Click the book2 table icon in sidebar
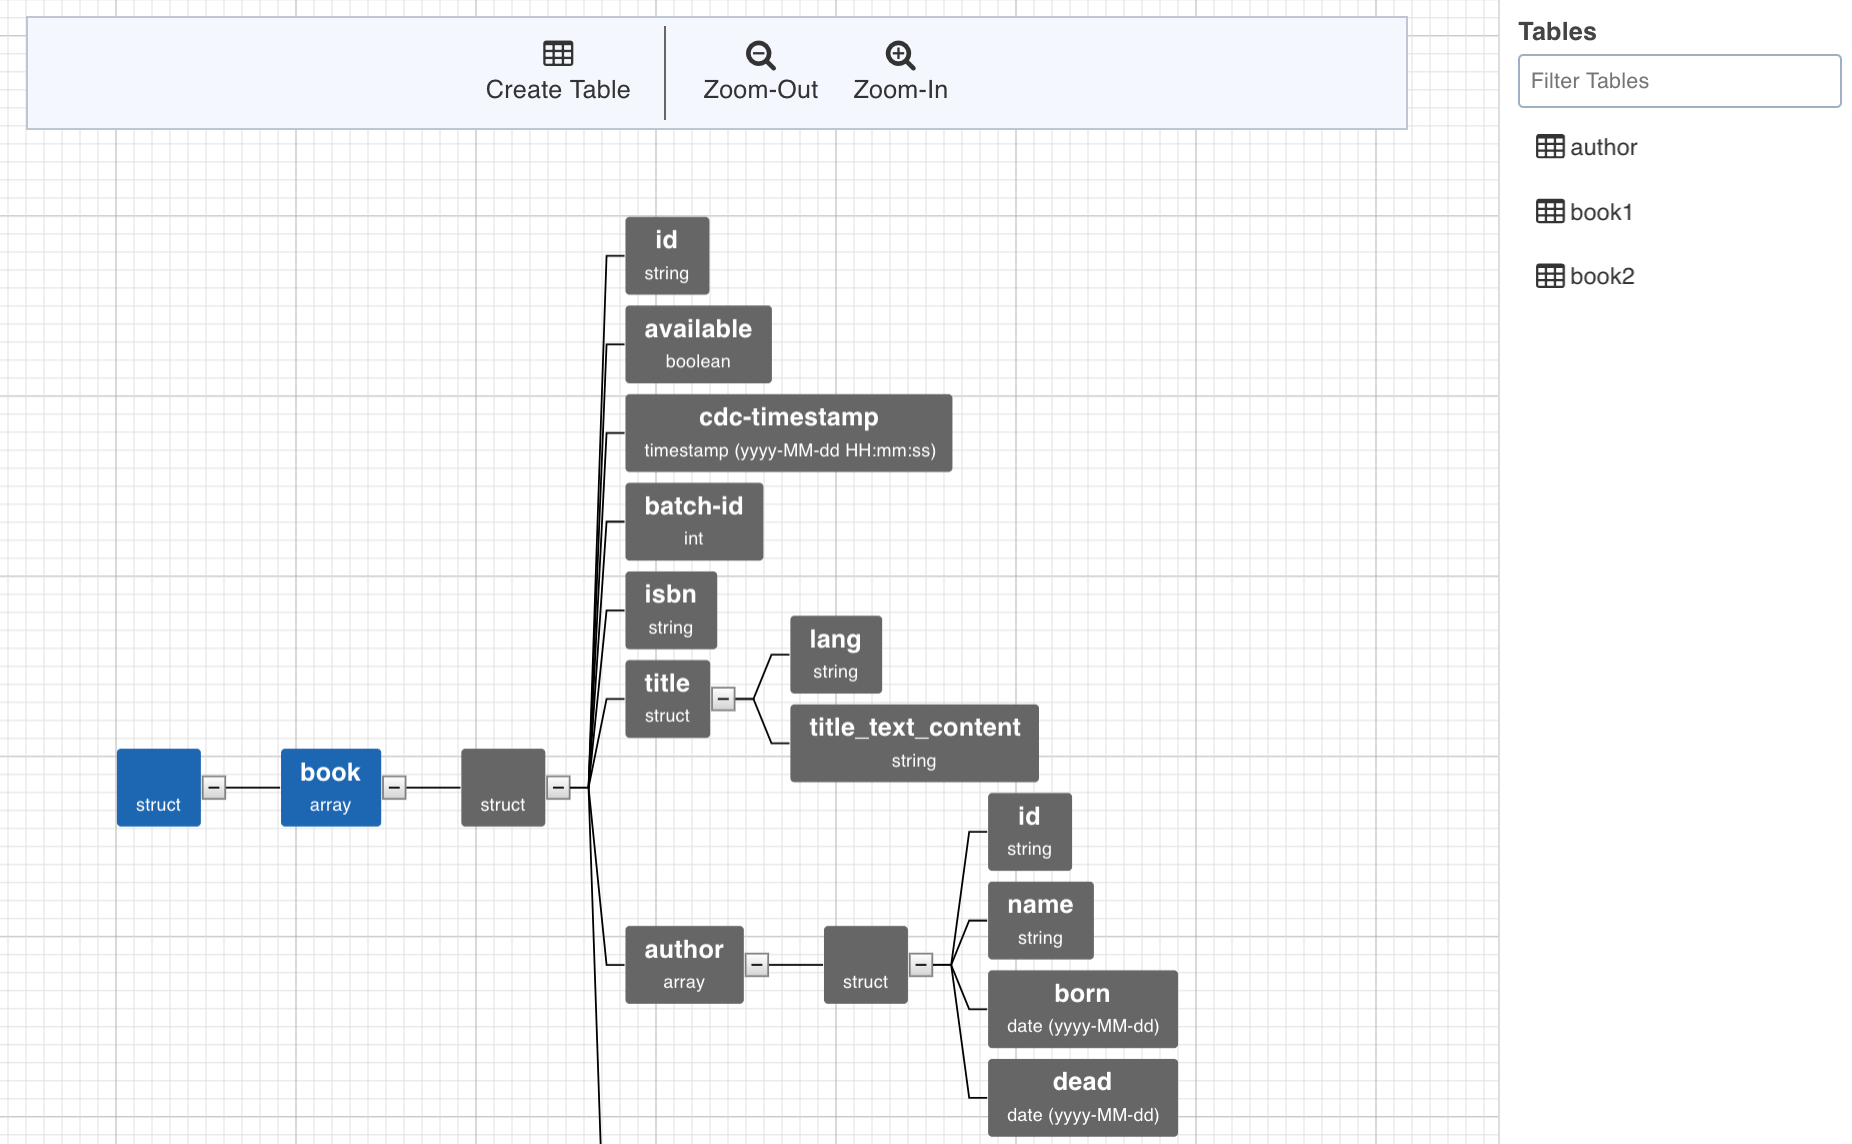 pos(1550,276)
